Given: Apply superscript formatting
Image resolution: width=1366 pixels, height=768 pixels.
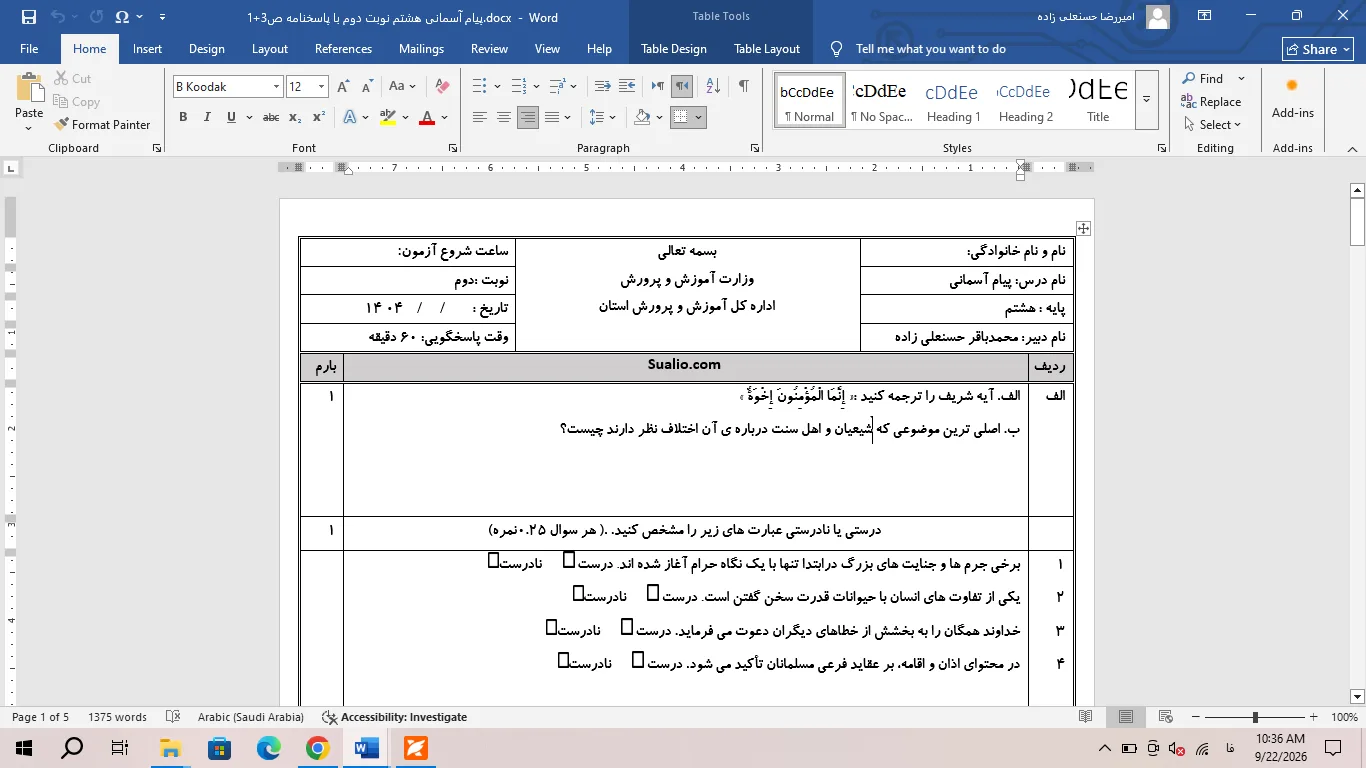Looking at the screenshot, I should 319,117.
